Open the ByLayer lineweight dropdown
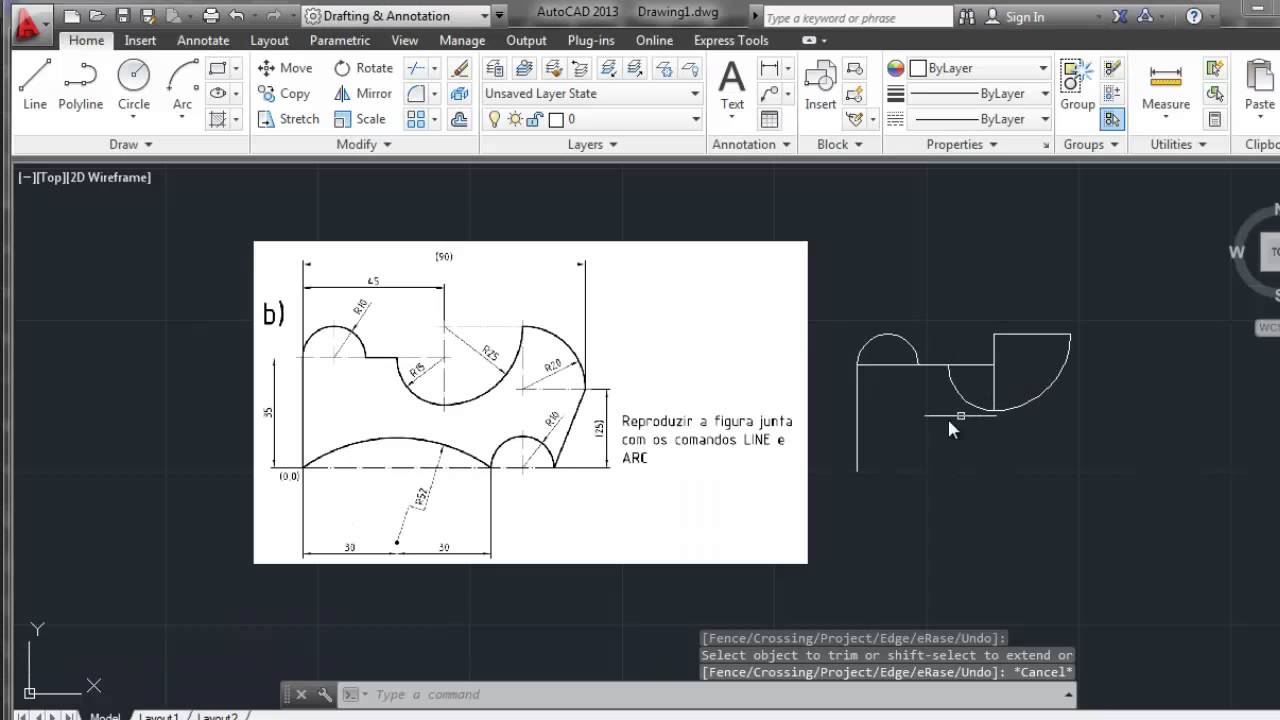Image resolution: width=1280 pixels, height=720 pixels. click(x=978, y=93)
